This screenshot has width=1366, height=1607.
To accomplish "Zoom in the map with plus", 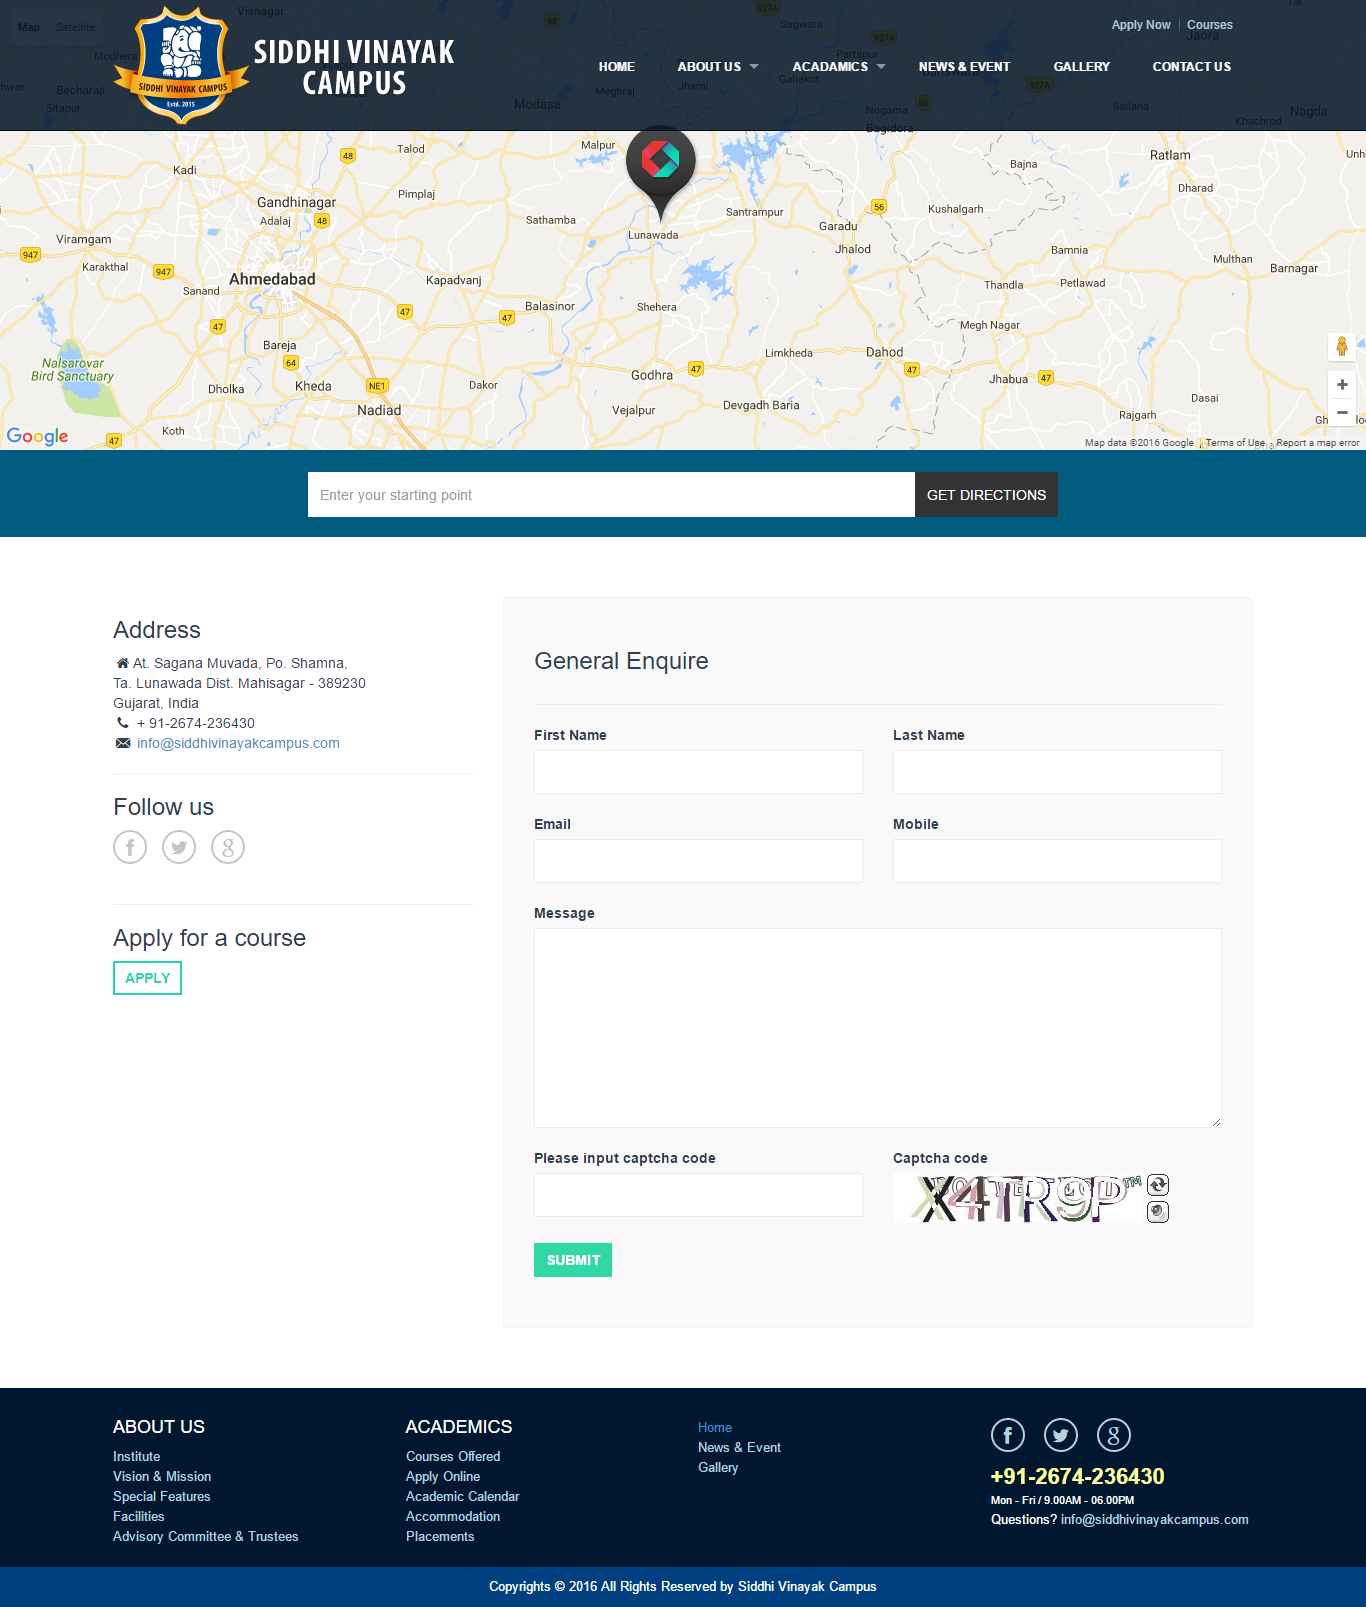I will click(1342, 385).
